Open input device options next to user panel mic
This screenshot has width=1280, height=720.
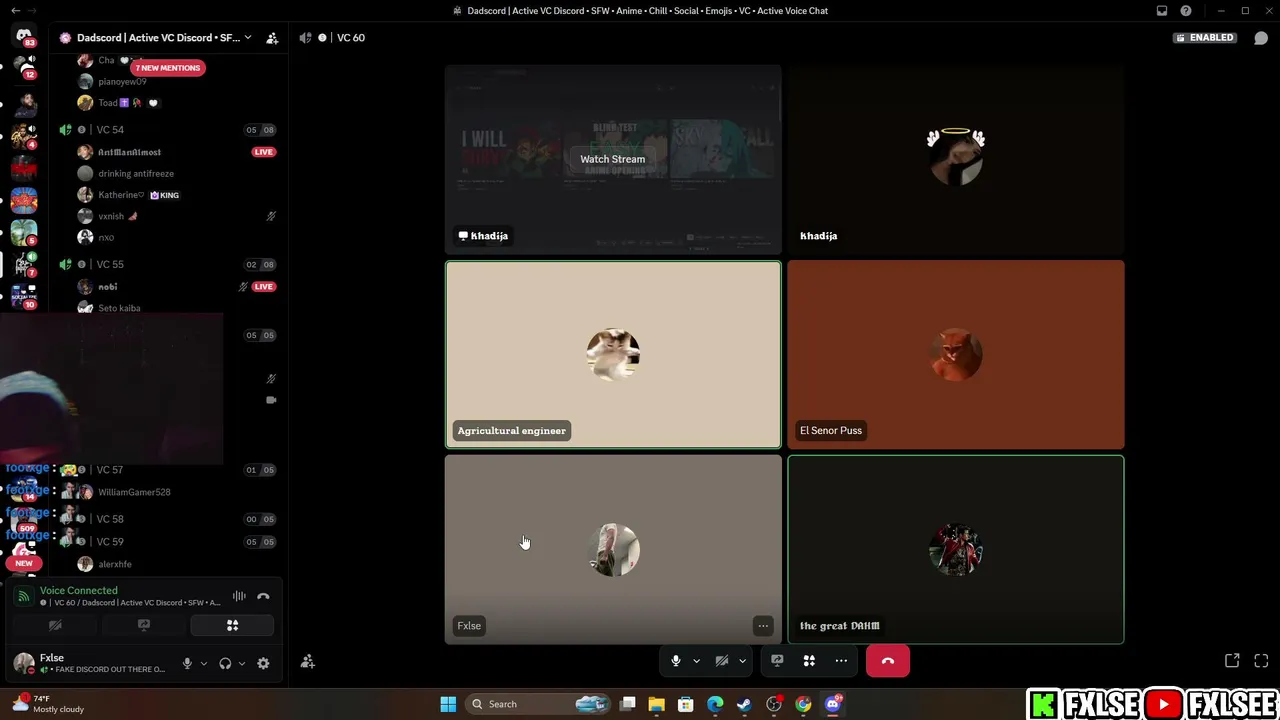pos(204,663)
